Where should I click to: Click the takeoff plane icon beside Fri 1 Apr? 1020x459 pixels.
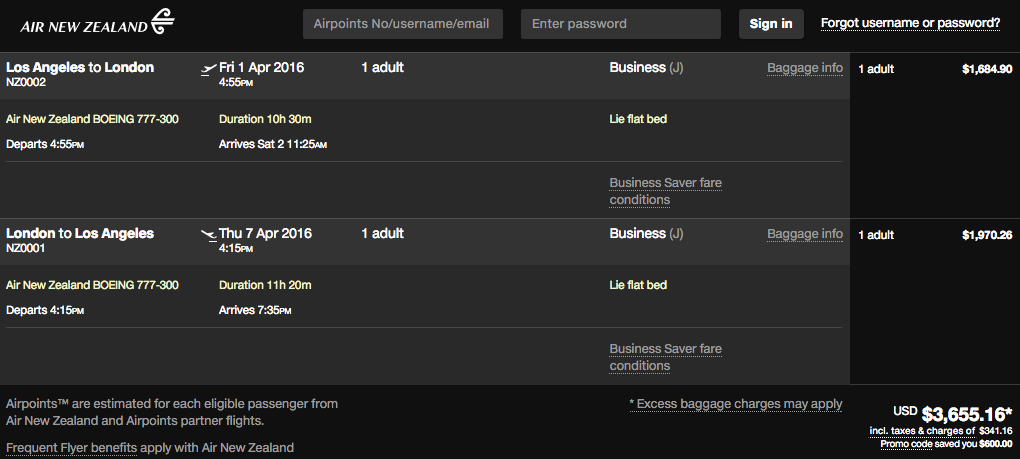pos(208,69)
